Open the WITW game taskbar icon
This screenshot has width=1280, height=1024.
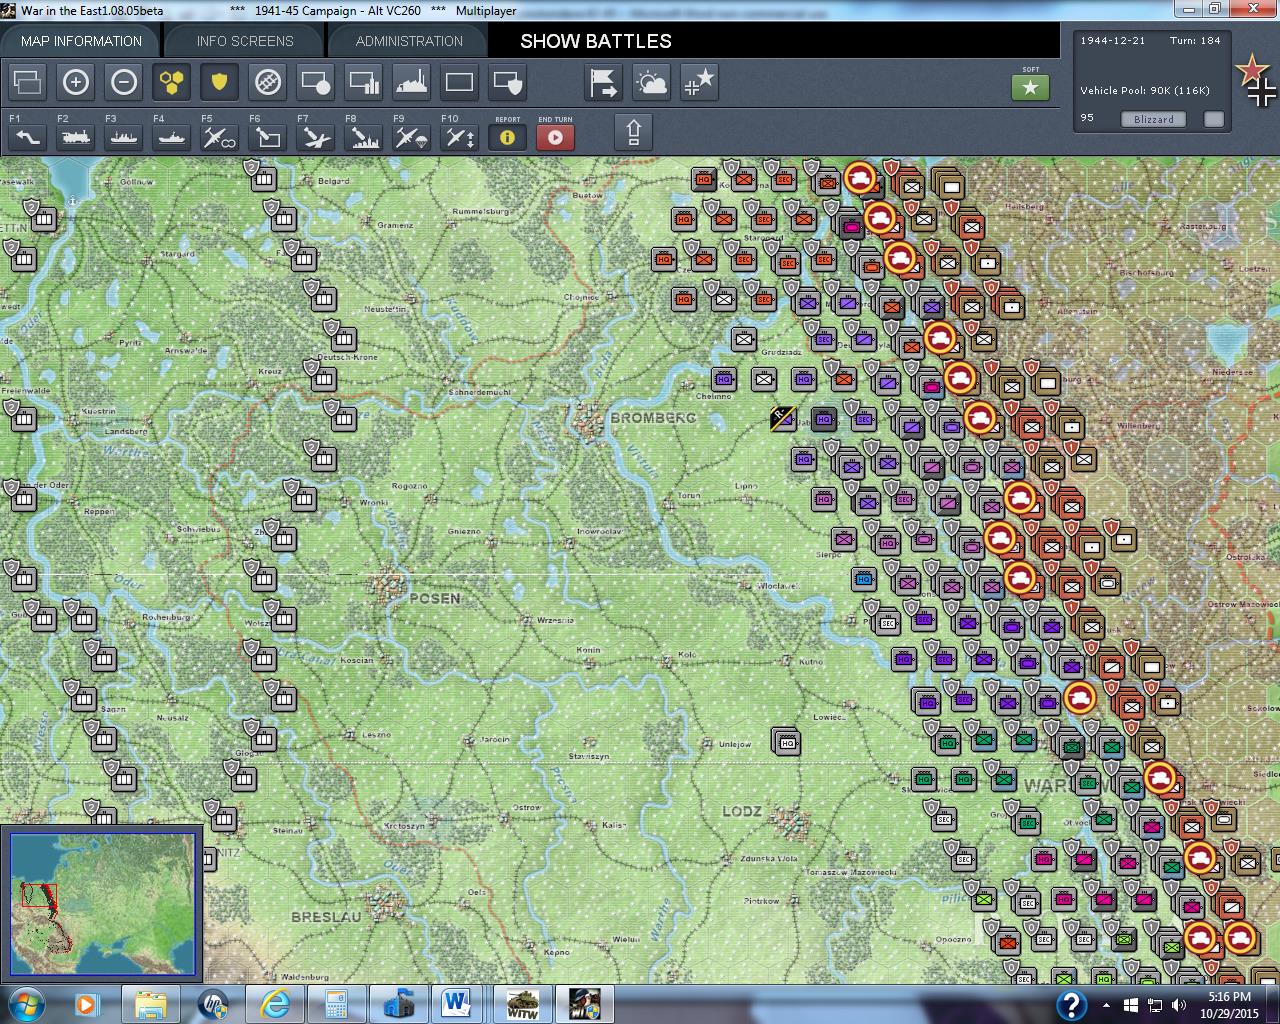pyautogui.click(x=522, y=1004)
